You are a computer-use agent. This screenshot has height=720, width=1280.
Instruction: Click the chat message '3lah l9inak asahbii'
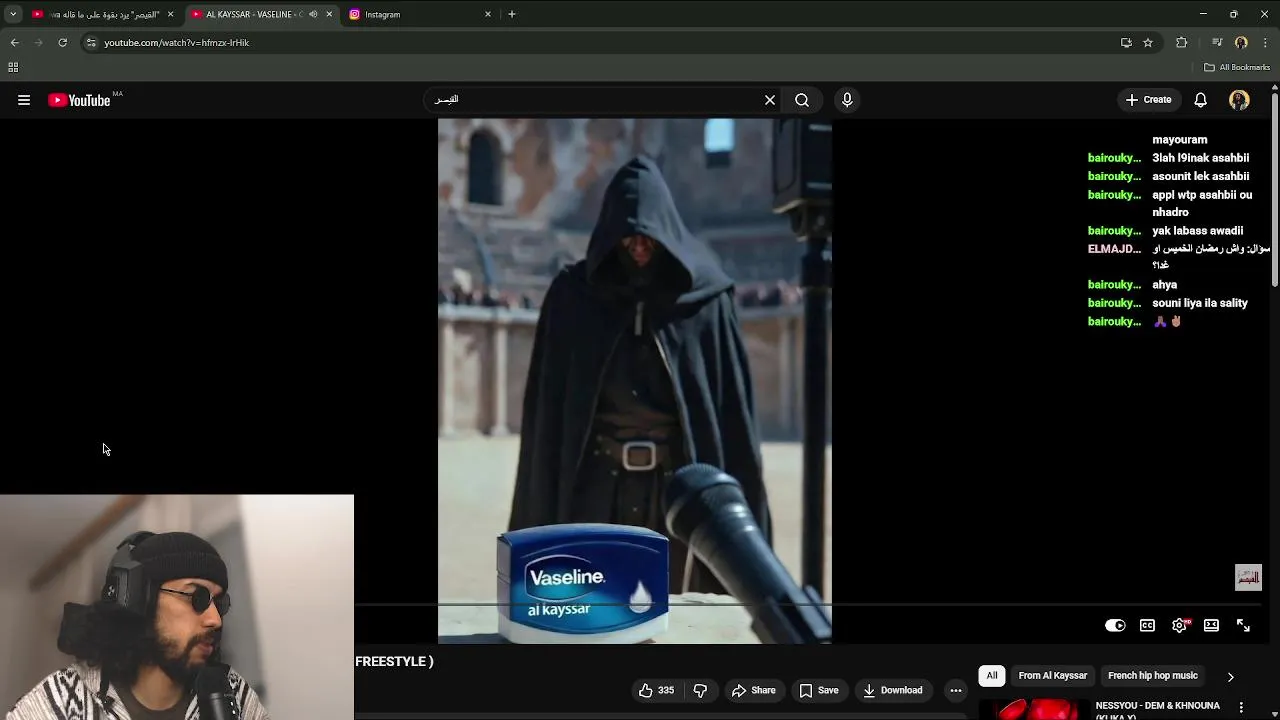point(1200,158)
